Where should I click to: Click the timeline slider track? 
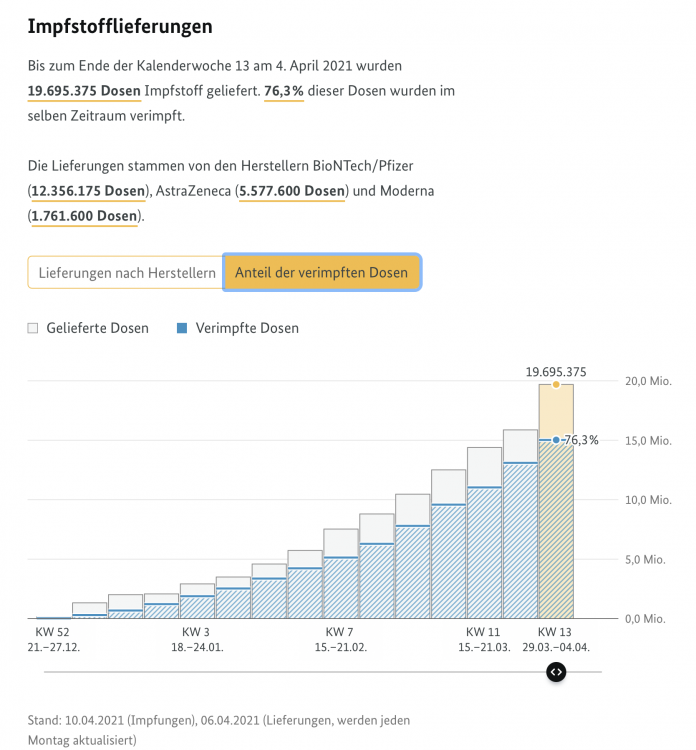pos(300,672)
